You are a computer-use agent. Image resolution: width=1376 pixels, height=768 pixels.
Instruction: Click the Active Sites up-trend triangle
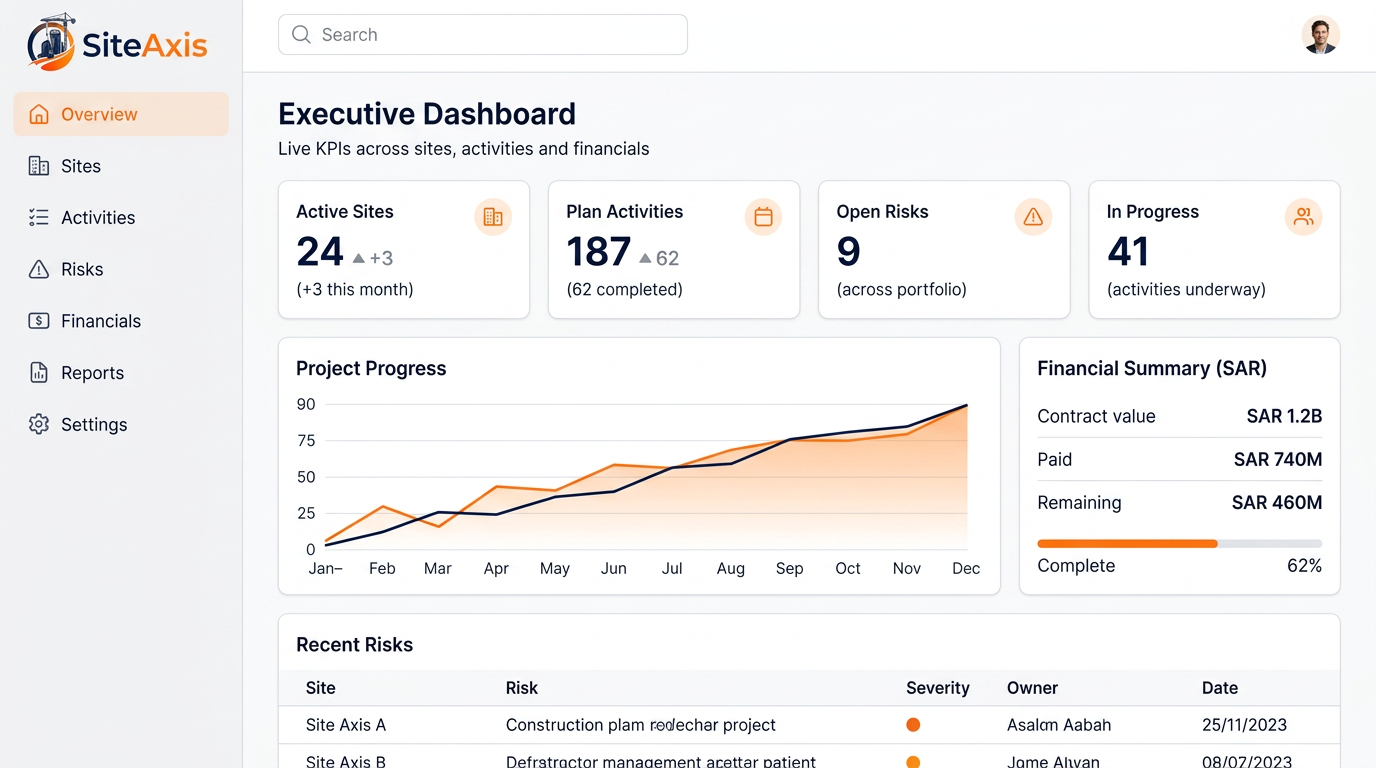359,258
